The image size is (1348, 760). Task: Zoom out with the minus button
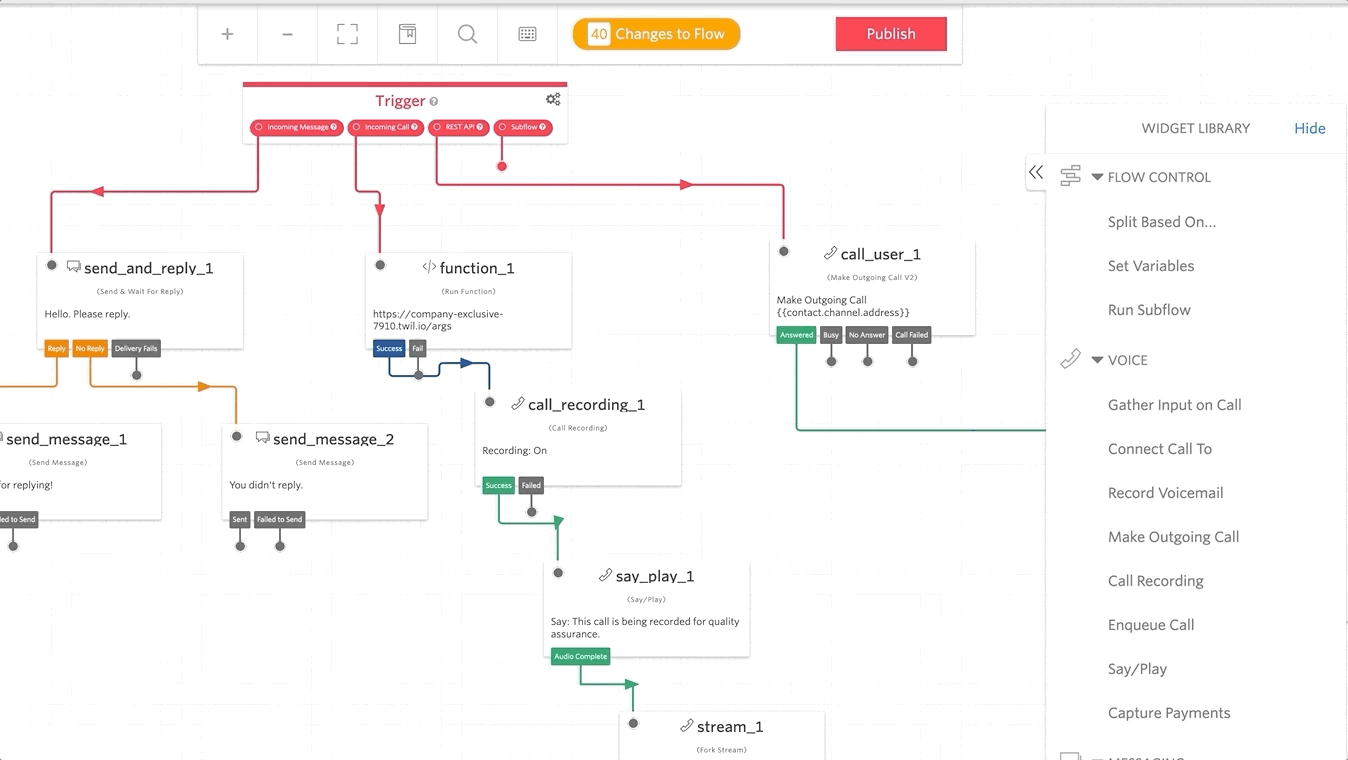point(288,34)
